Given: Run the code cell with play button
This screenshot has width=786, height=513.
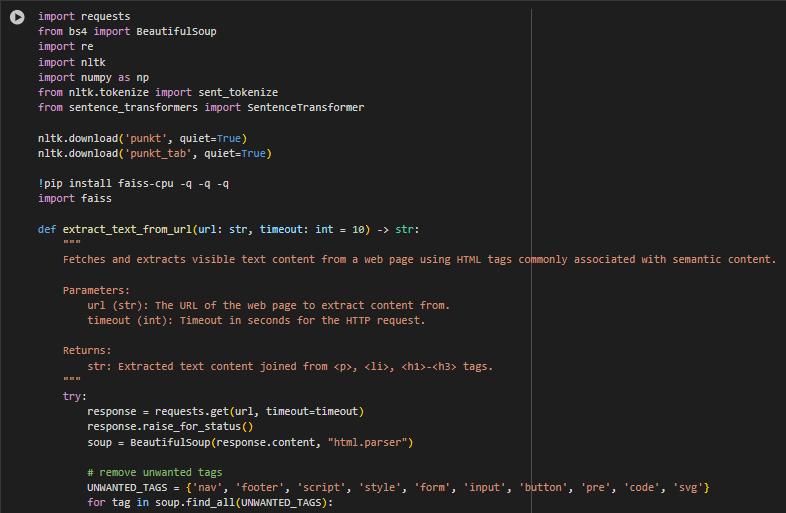Looking at the screenshot, I should 17,17.
